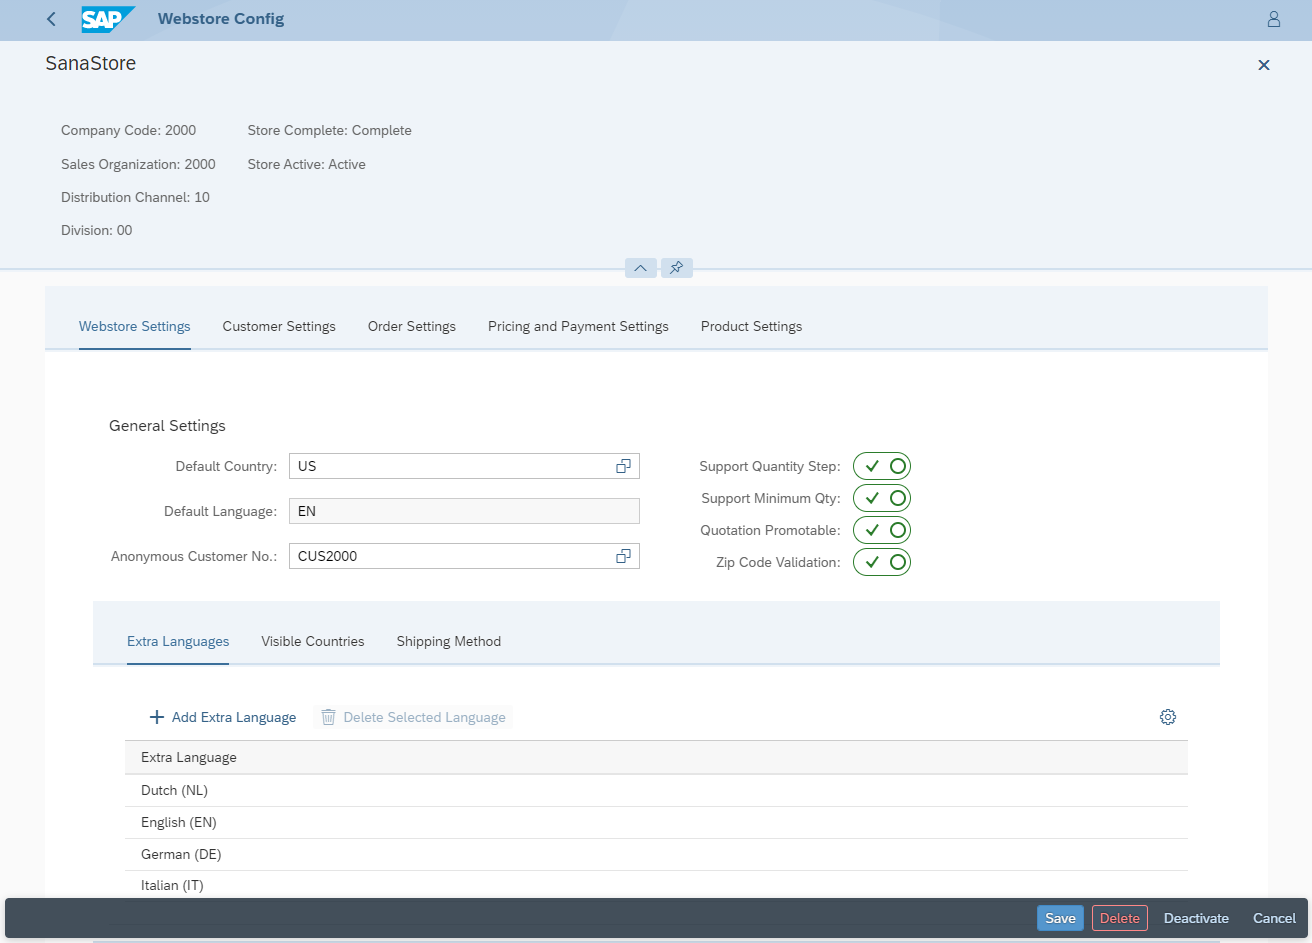
Task: Select the Shipping Method sub-tab
Action: point(449,641)
